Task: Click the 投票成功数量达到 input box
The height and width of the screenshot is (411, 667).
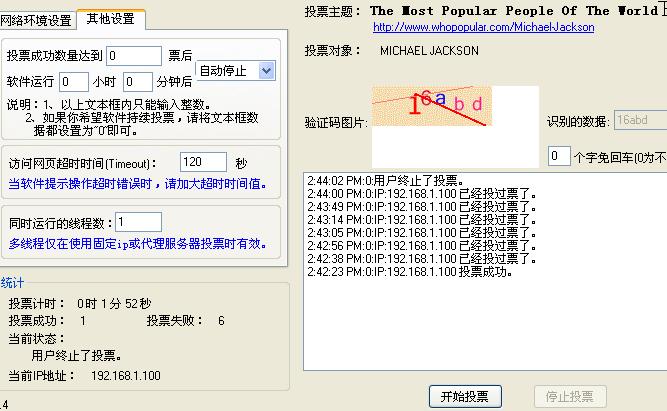Action: click(x=133, y=56)
